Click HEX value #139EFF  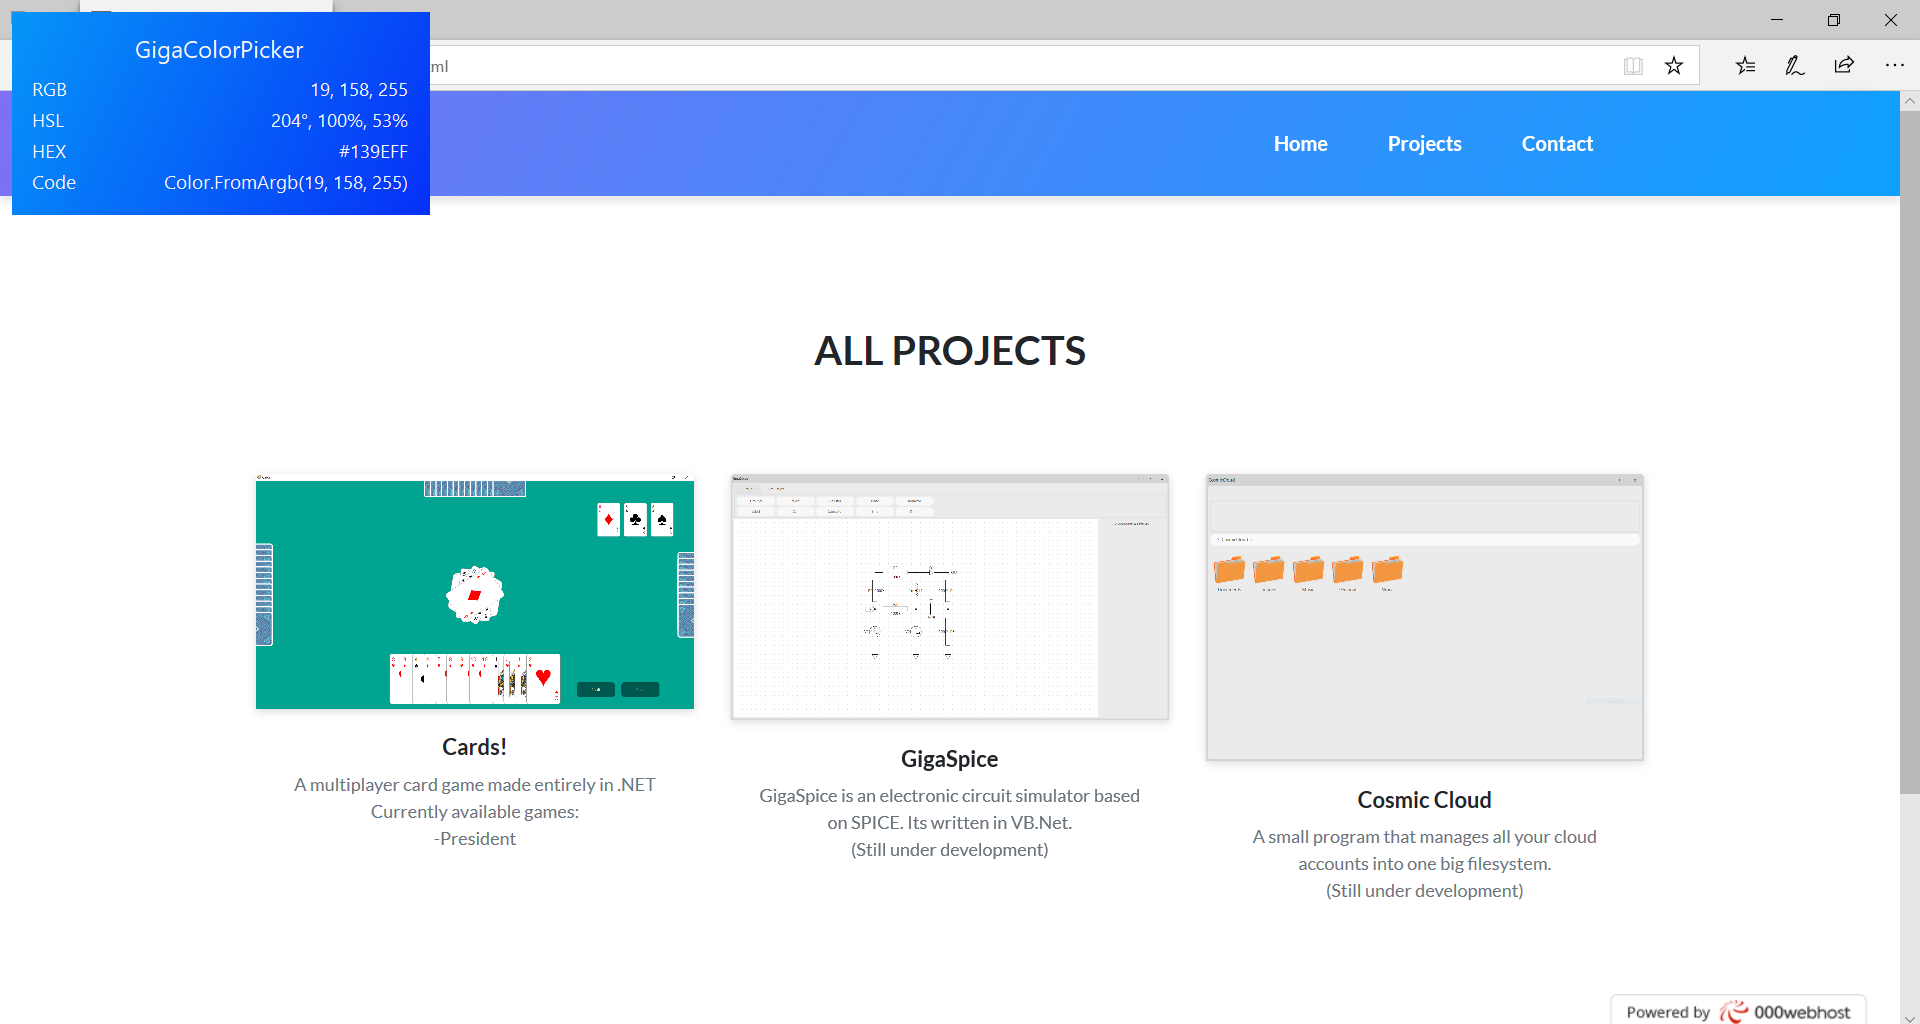tap(373, 152)
